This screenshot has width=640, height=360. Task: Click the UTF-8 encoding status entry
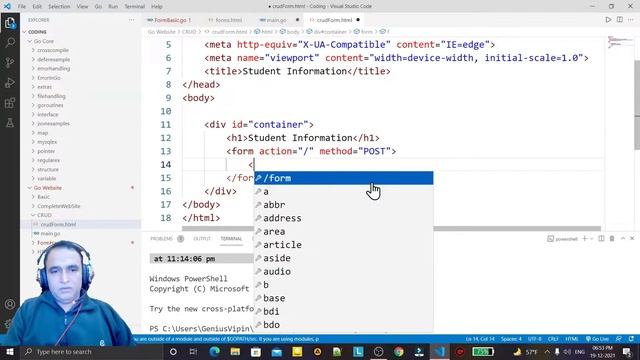coord(535,339)
